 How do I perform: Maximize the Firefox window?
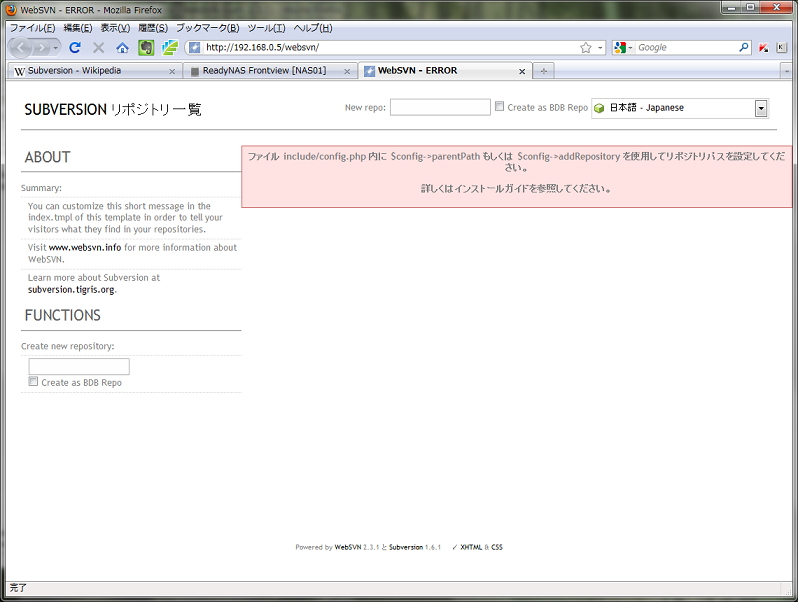(x=750, y=7)
